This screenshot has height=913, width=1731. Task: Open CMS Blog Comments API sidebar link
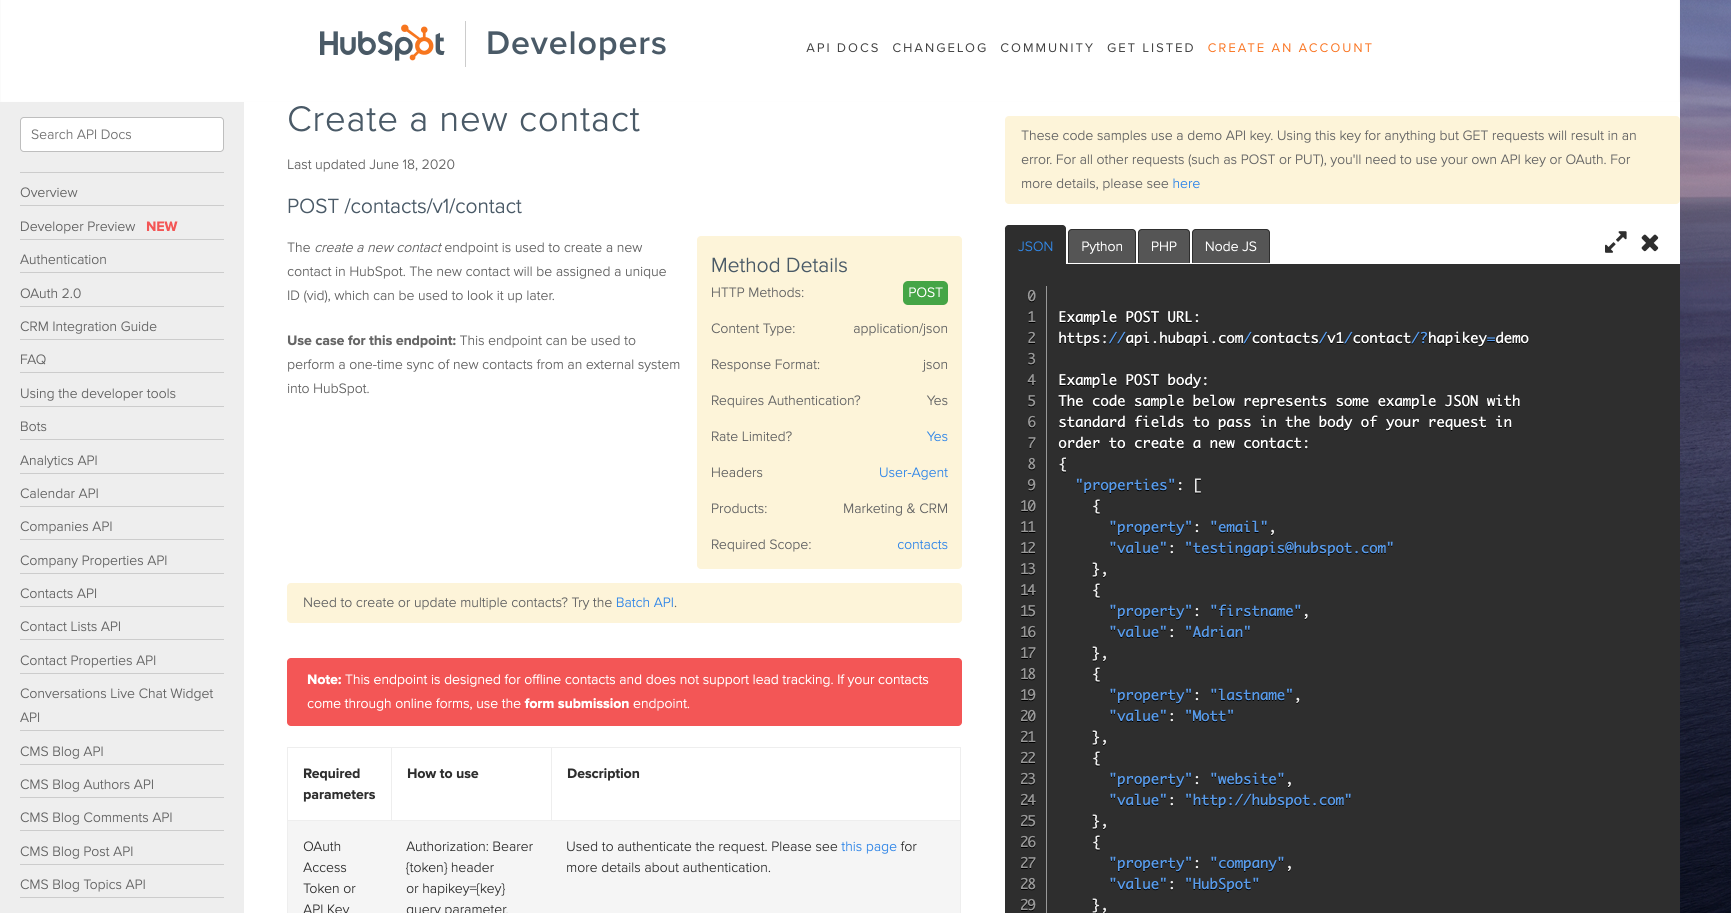click(x=96, y=817)
